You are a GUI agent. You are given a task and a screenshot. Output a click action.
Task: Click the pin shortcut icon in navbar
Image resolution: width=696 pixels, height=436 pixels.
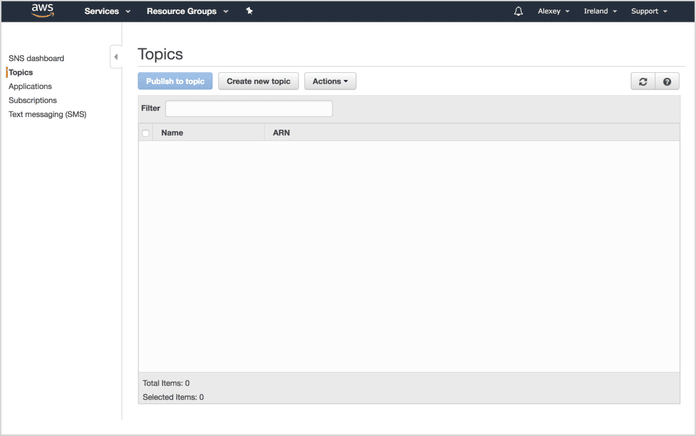coord(249,11)
